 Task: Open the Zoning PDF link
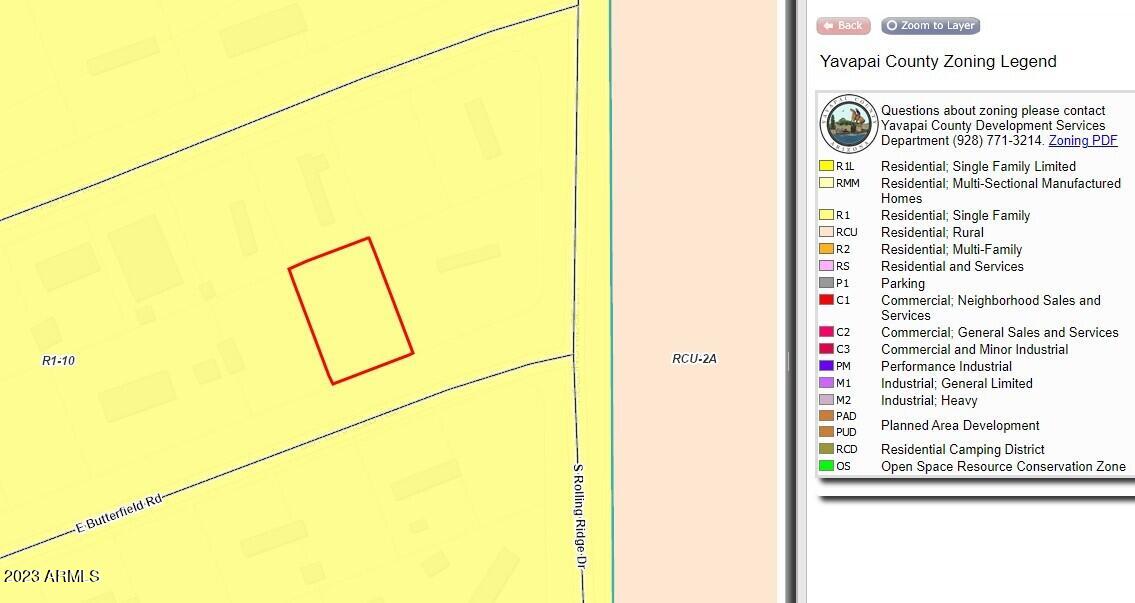coord(1083,141)
